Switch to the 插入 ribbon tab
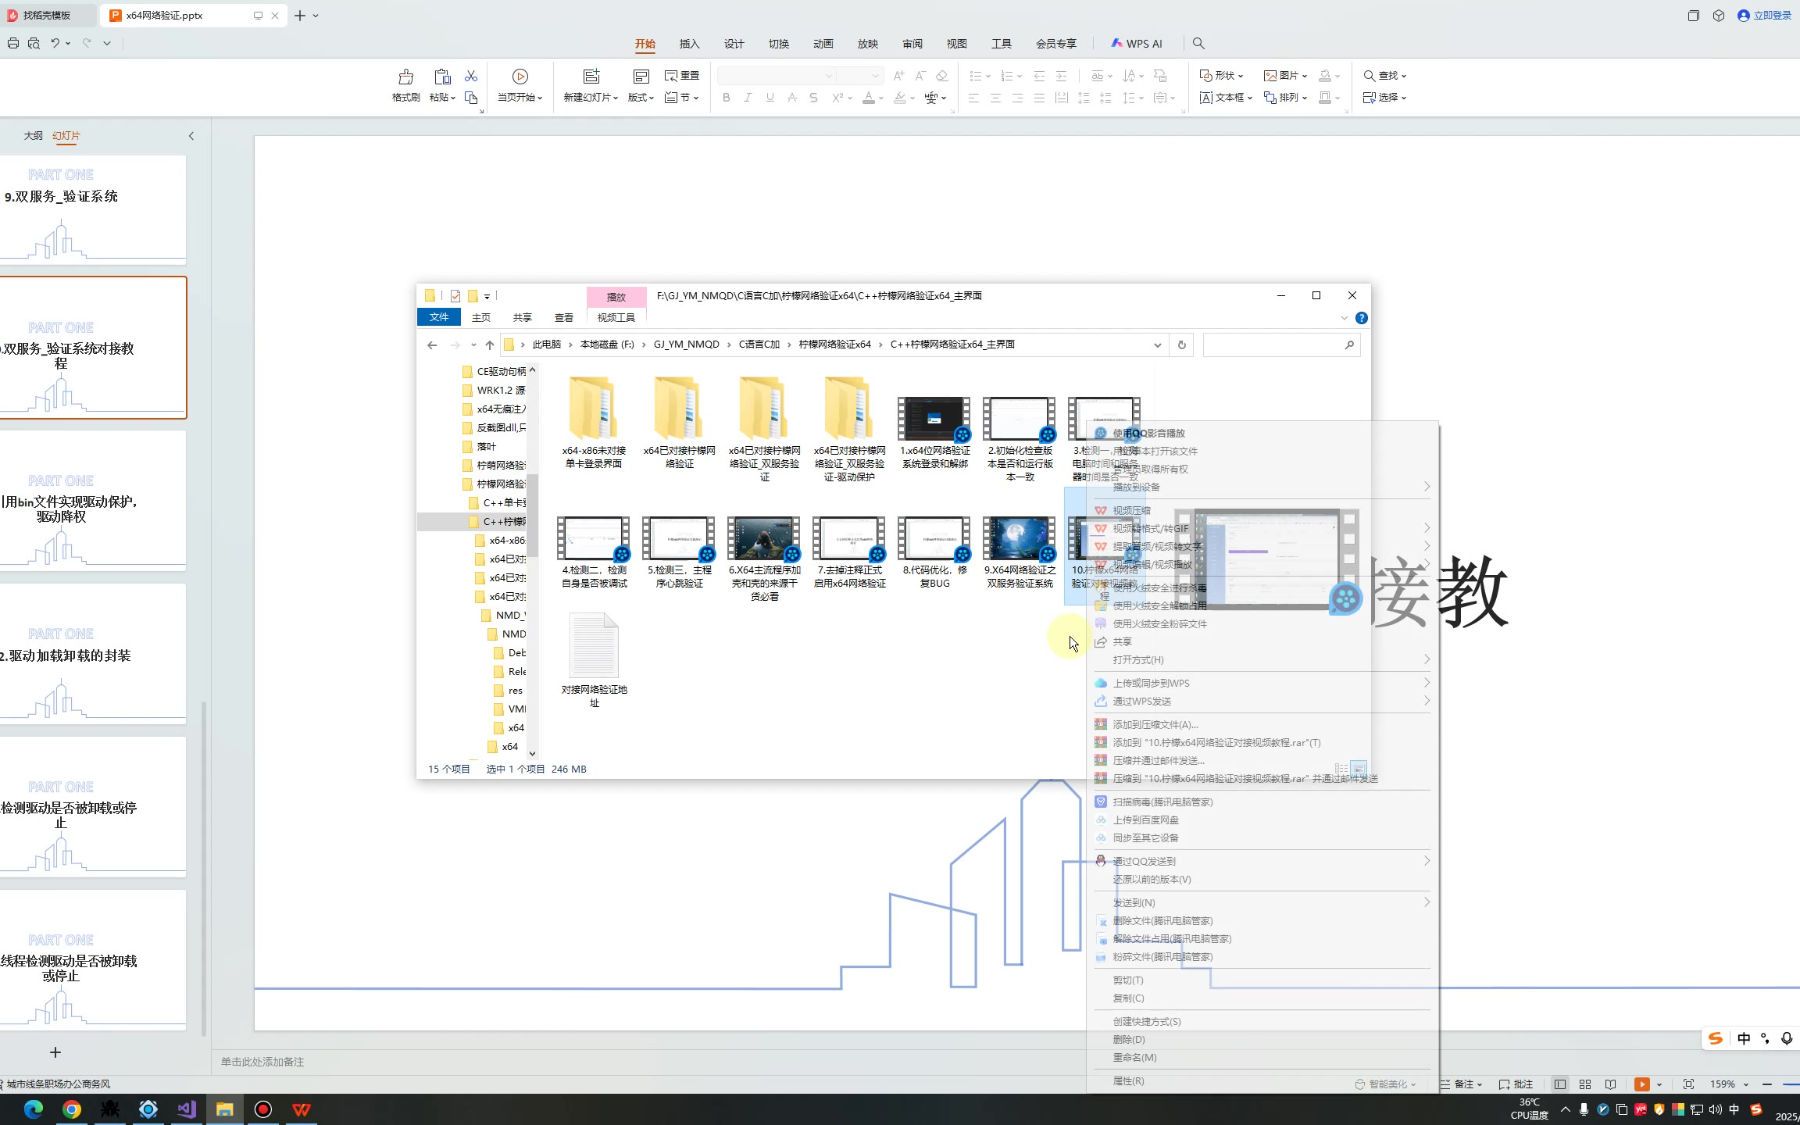Image resolution: width=1800 pixels, height=1125 pixels. tap(689, 44)
